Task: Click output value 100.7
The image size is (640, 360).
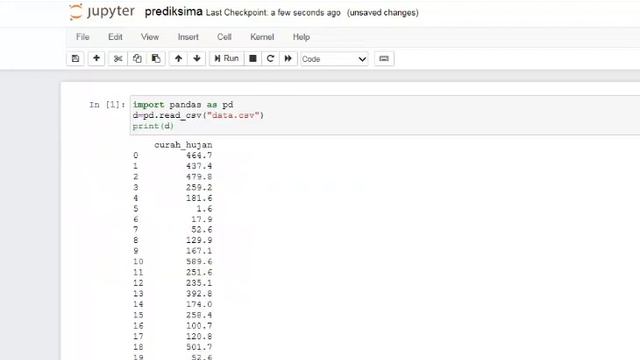Action: click(199, 326)
